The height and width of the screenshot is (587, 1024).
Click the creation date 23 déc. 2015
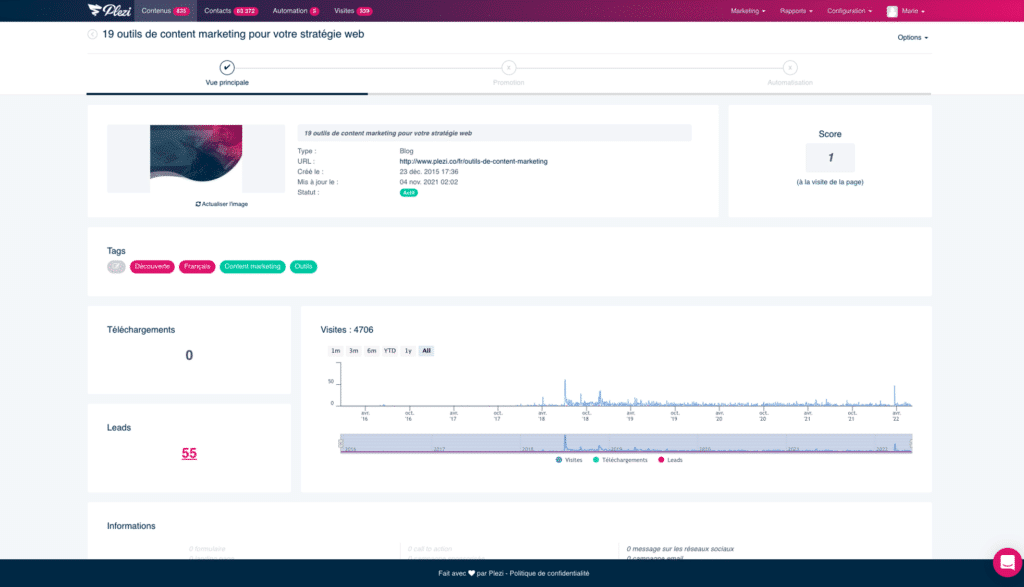[x=429, y=172]
